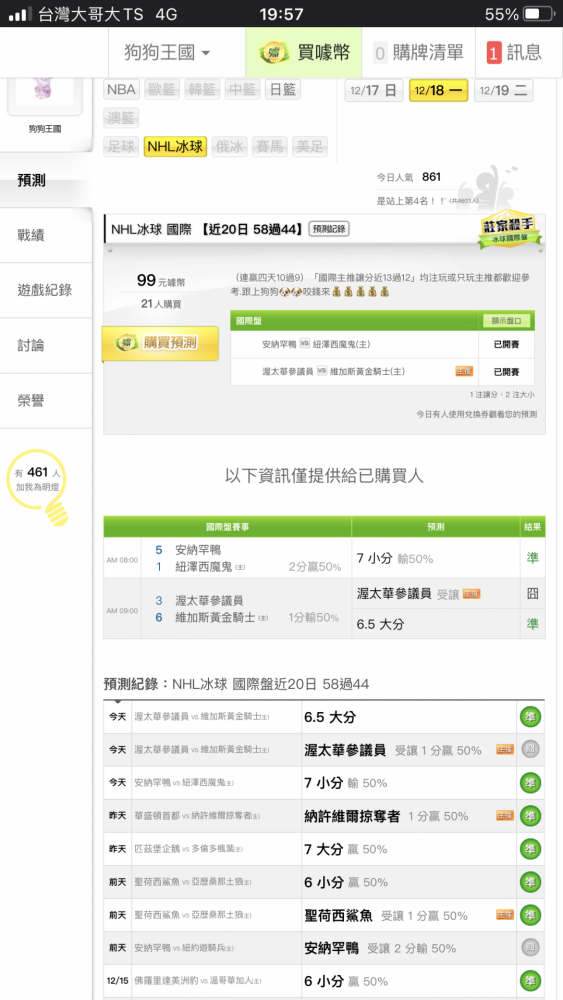Click 主推 tag in 聖荷西鯊魚 record row
This screenshot has width=563, height=1000.
pyautogui.click(x=505, y=915)
